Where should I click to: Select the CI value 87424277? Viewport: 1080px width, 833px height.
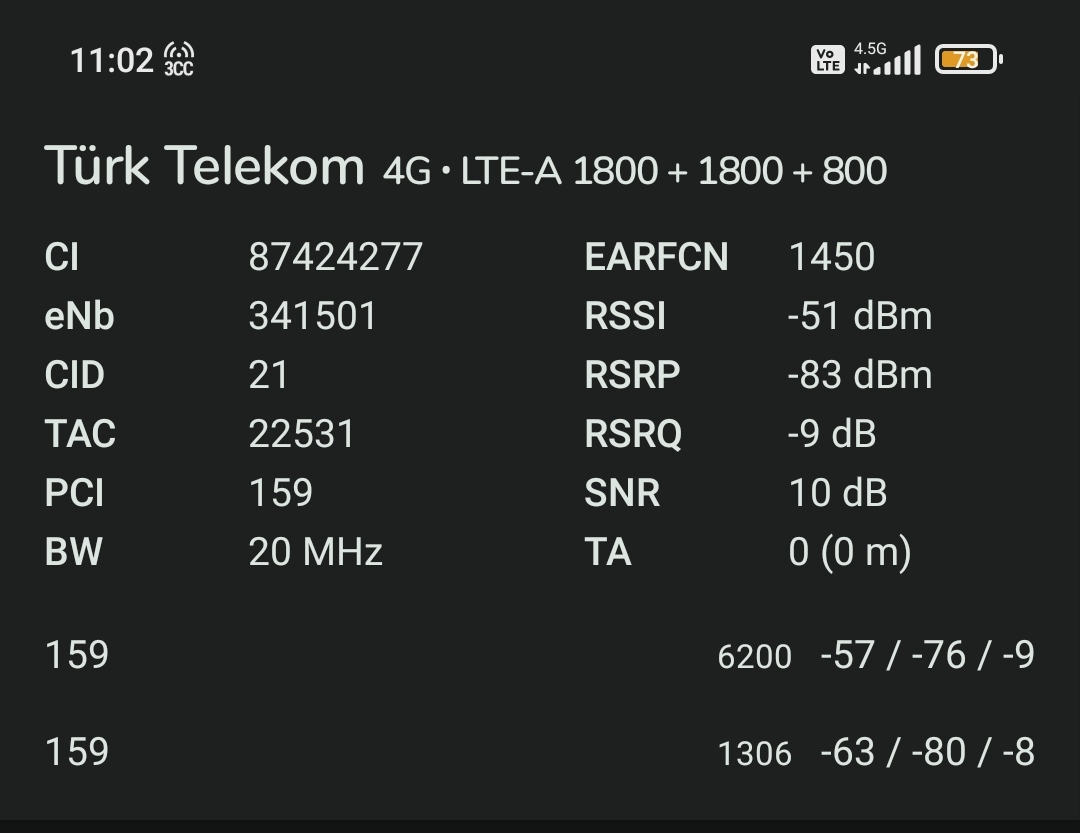[336, 257]
